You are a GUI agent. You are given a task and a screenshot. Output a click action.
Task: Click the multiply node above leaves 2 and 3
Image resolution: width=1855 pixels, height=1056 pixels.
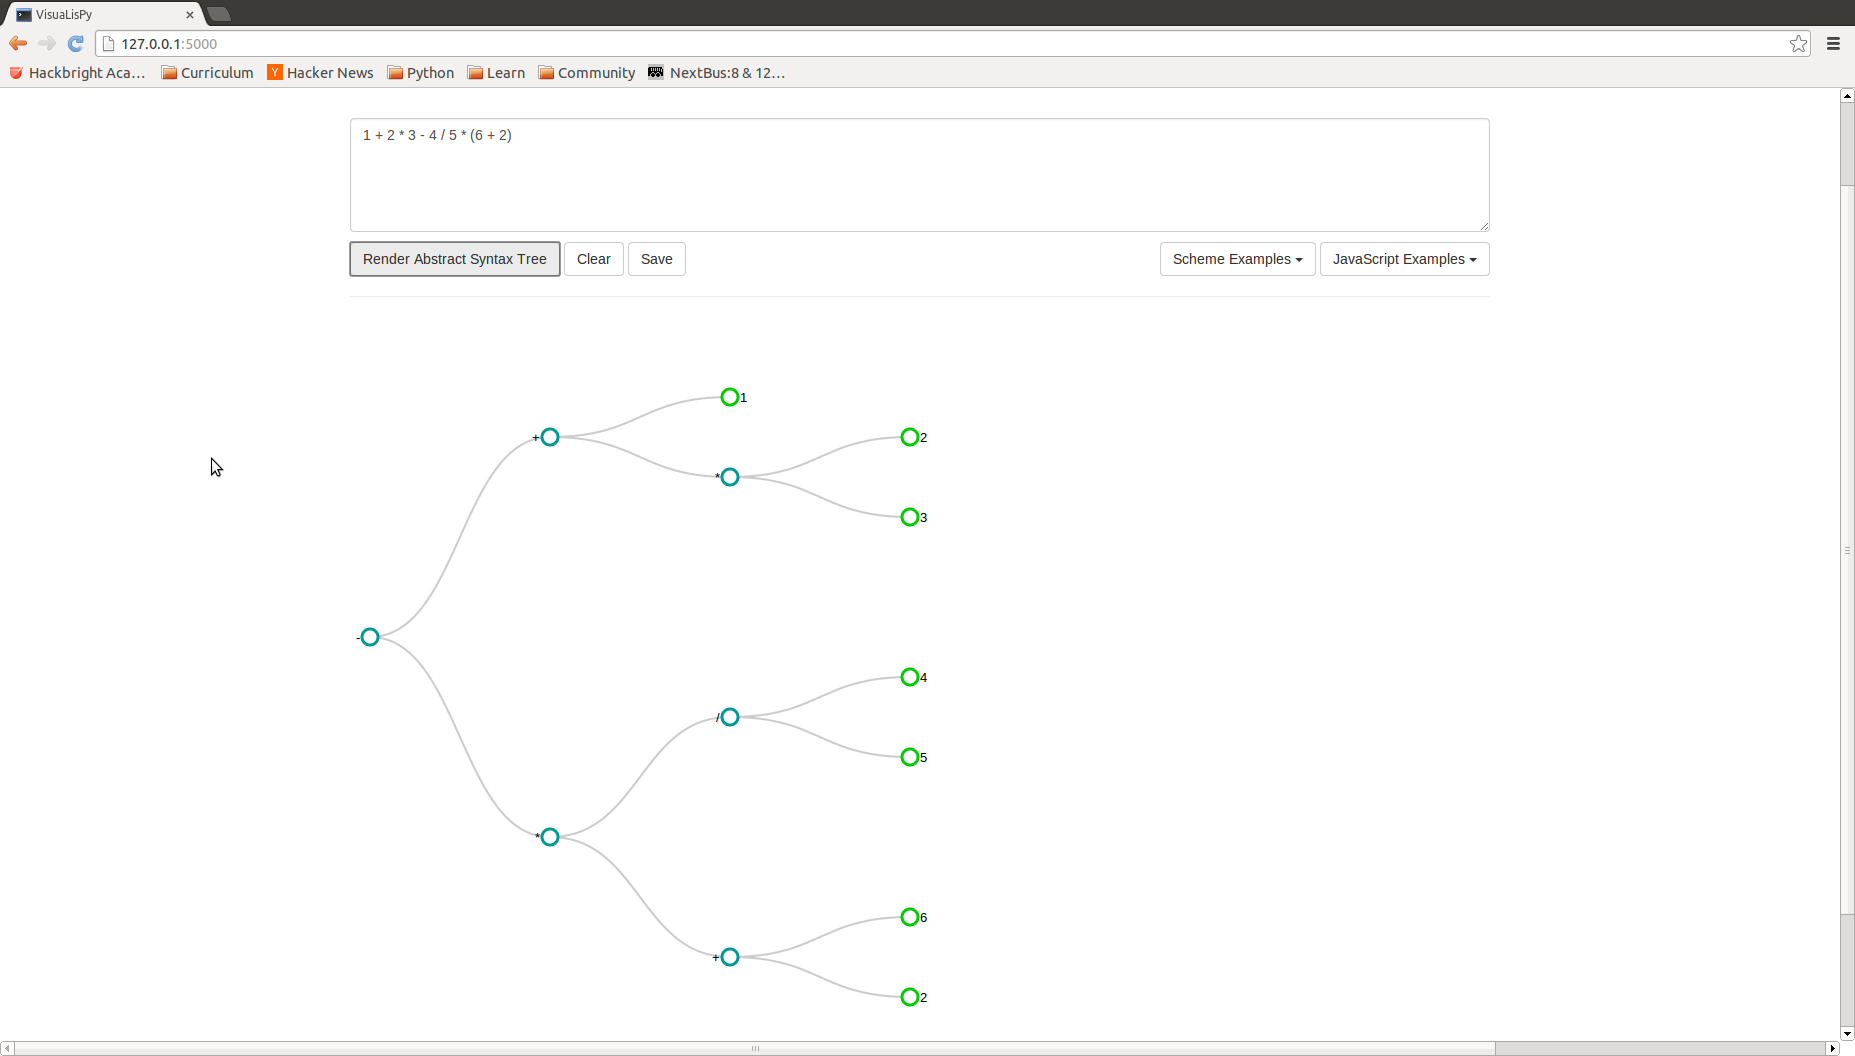(730, 477)
